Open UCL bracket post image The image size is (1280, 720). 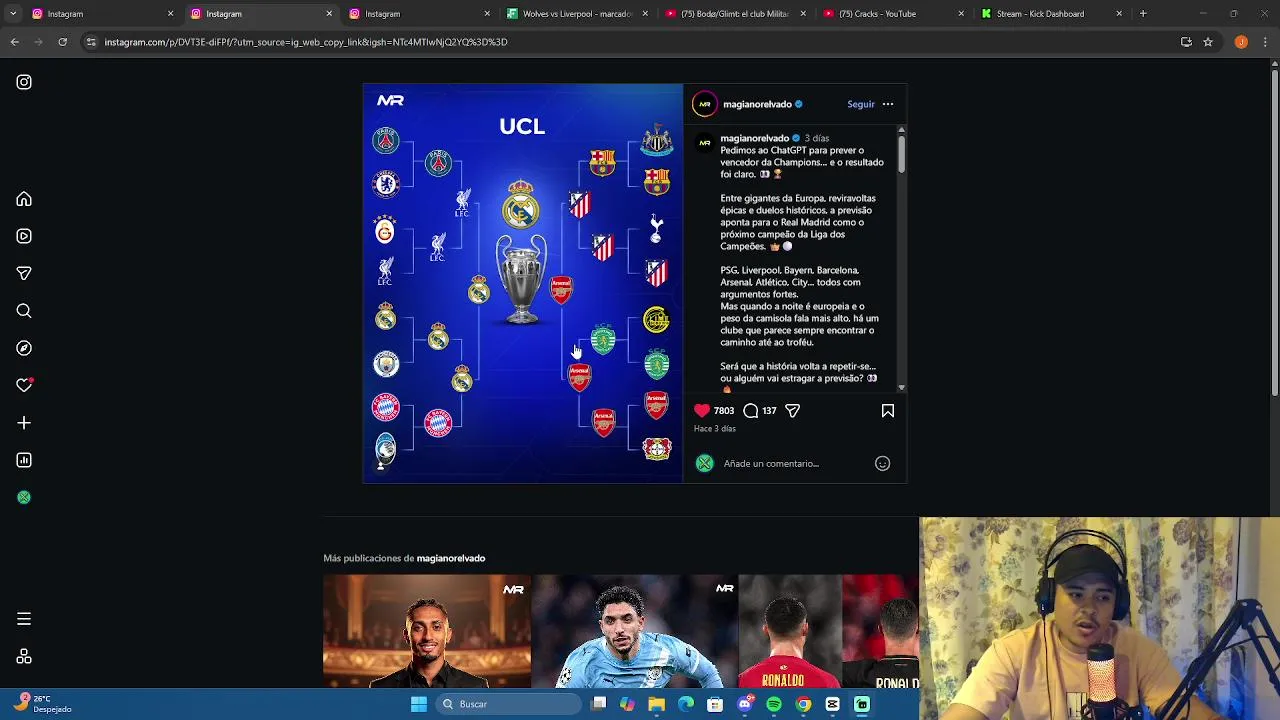pos(522,283)
